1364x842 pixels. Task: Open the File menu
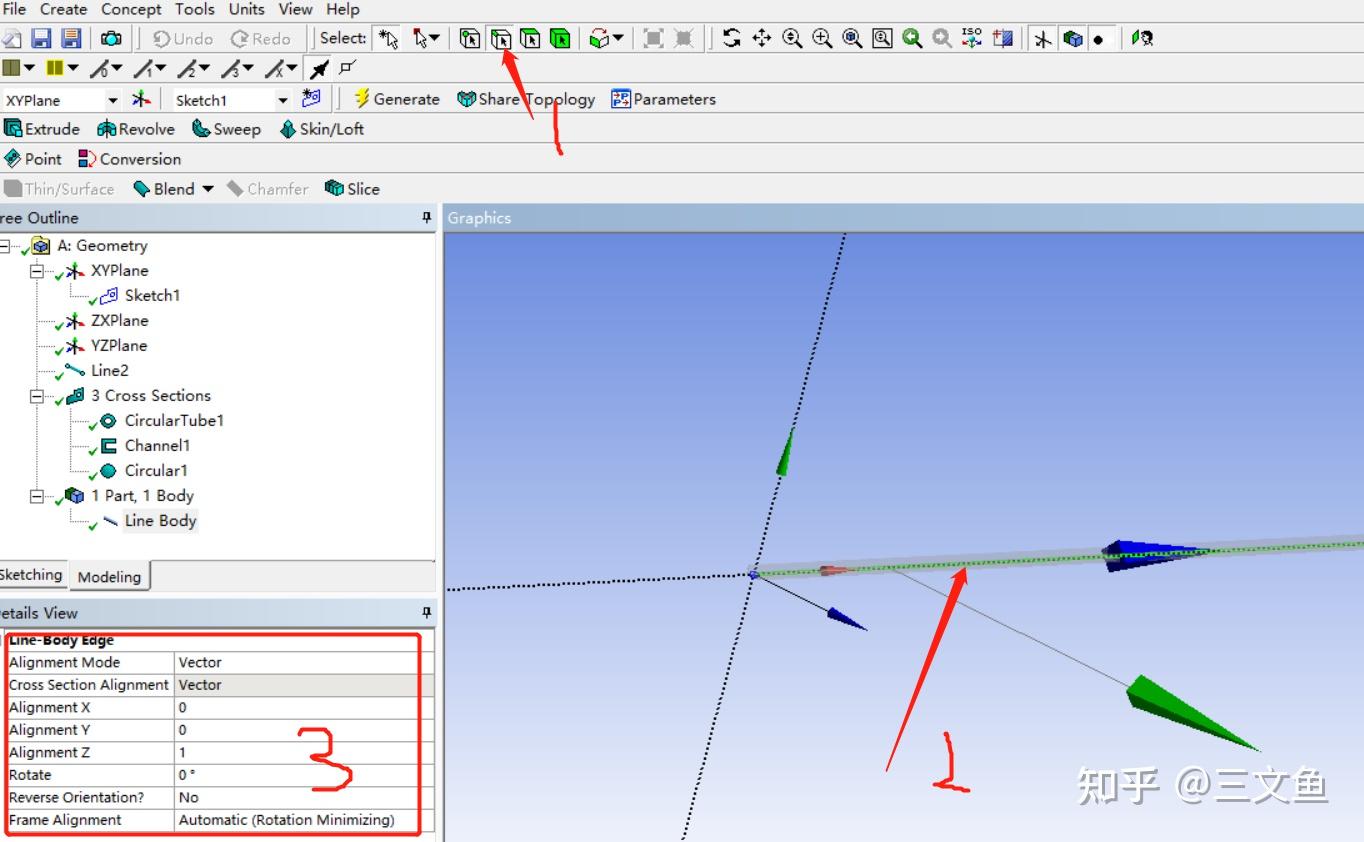(14, 9)
